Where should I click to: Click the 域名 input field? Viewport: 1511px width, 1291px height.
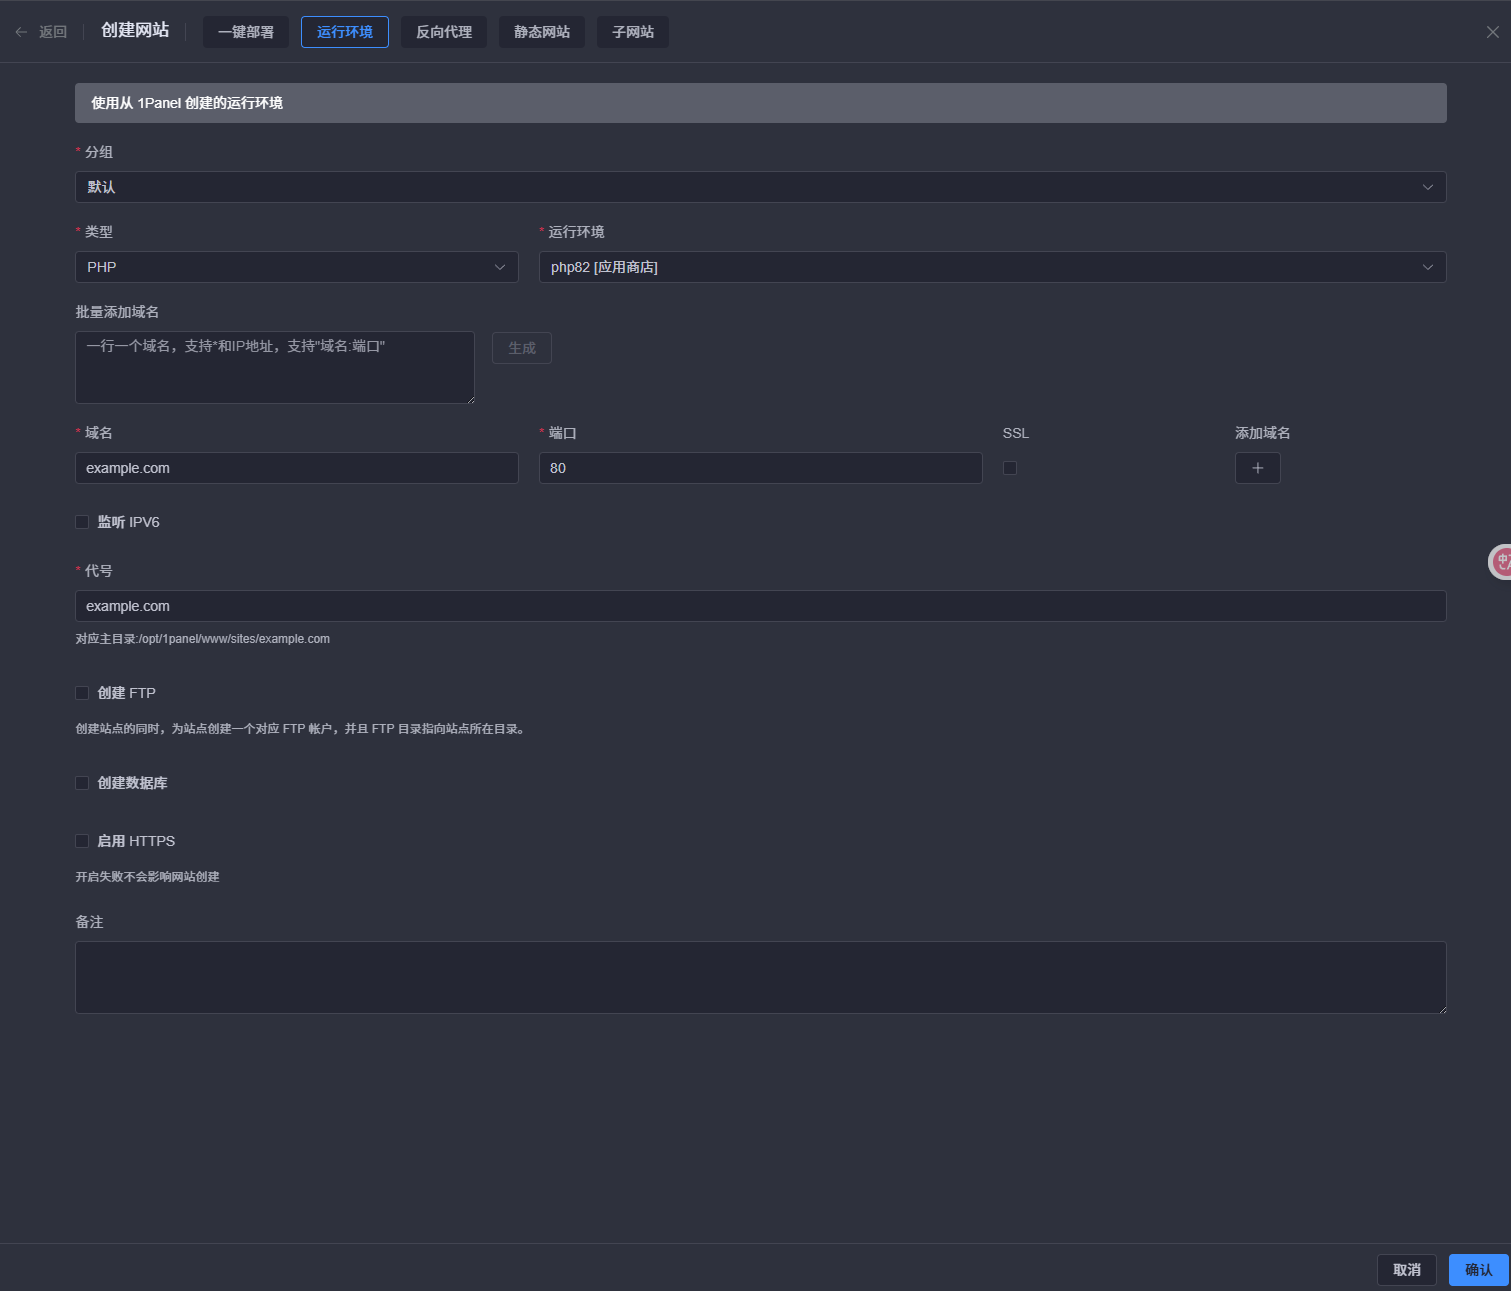coord(296,468)
